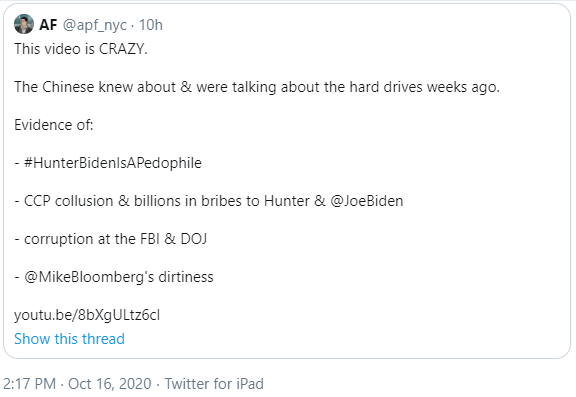Select the 'This video is CRAZY.' text line
Viewport: 576px width, 397px height.
click(x=81, y=49)
